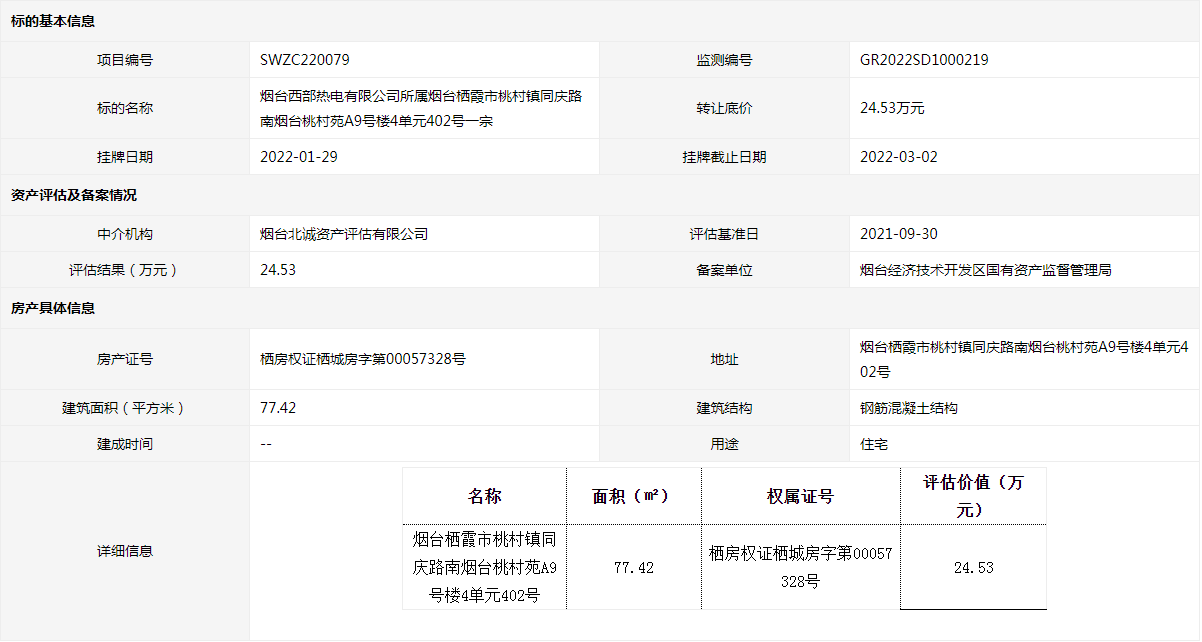Select the 24.53 cell in detail table

point(973,567)
